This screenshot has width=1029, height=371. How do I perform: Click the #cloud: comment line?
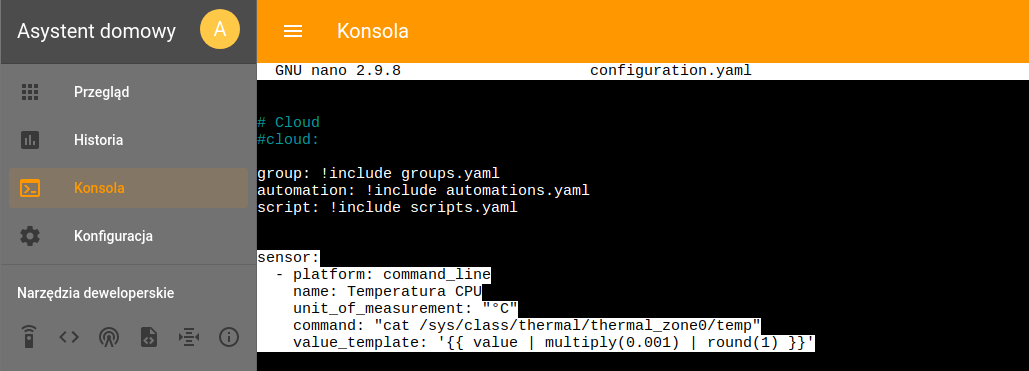288,139
